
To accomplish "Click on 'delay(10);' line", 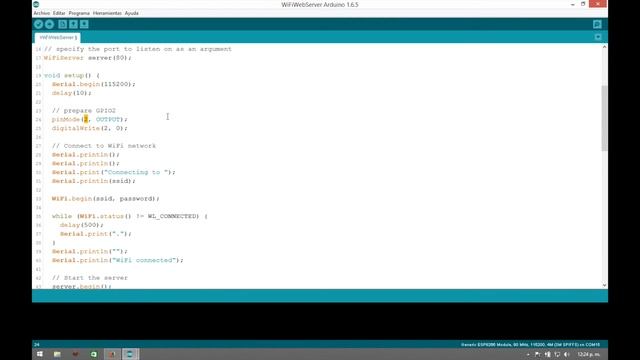I will tap(71, 93).
